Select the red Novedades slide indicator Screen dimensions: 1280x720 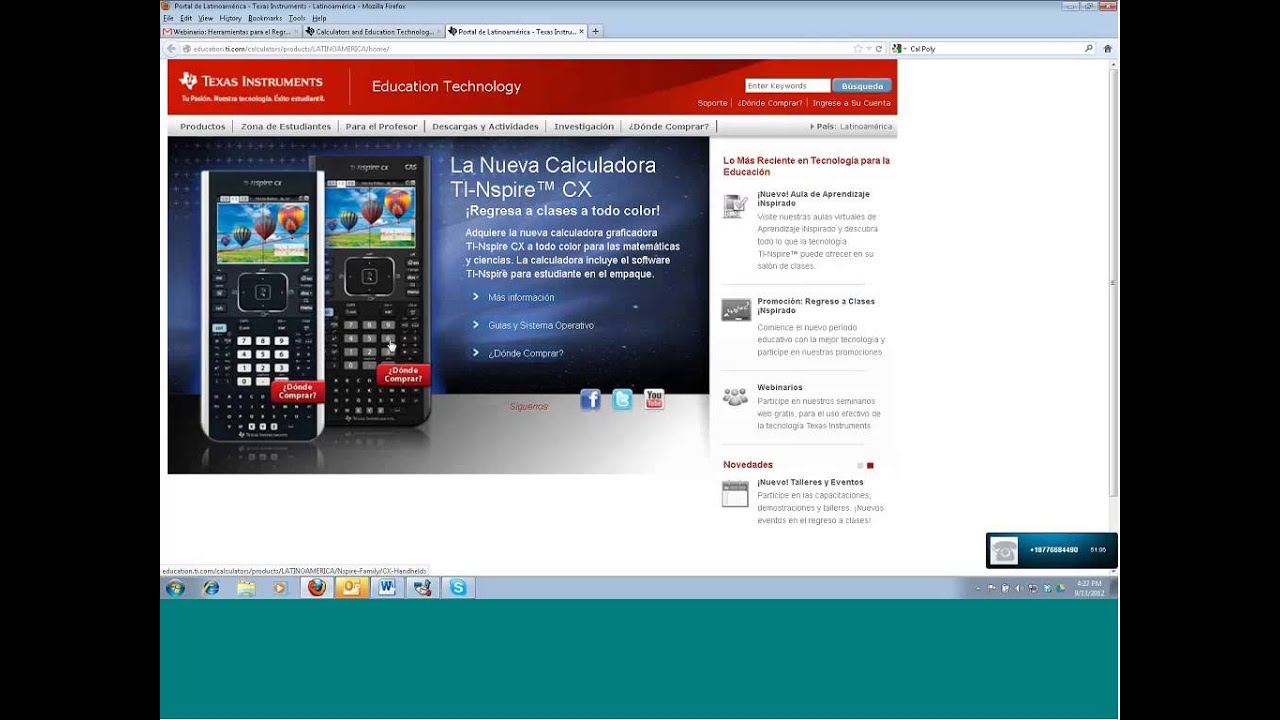870,466
